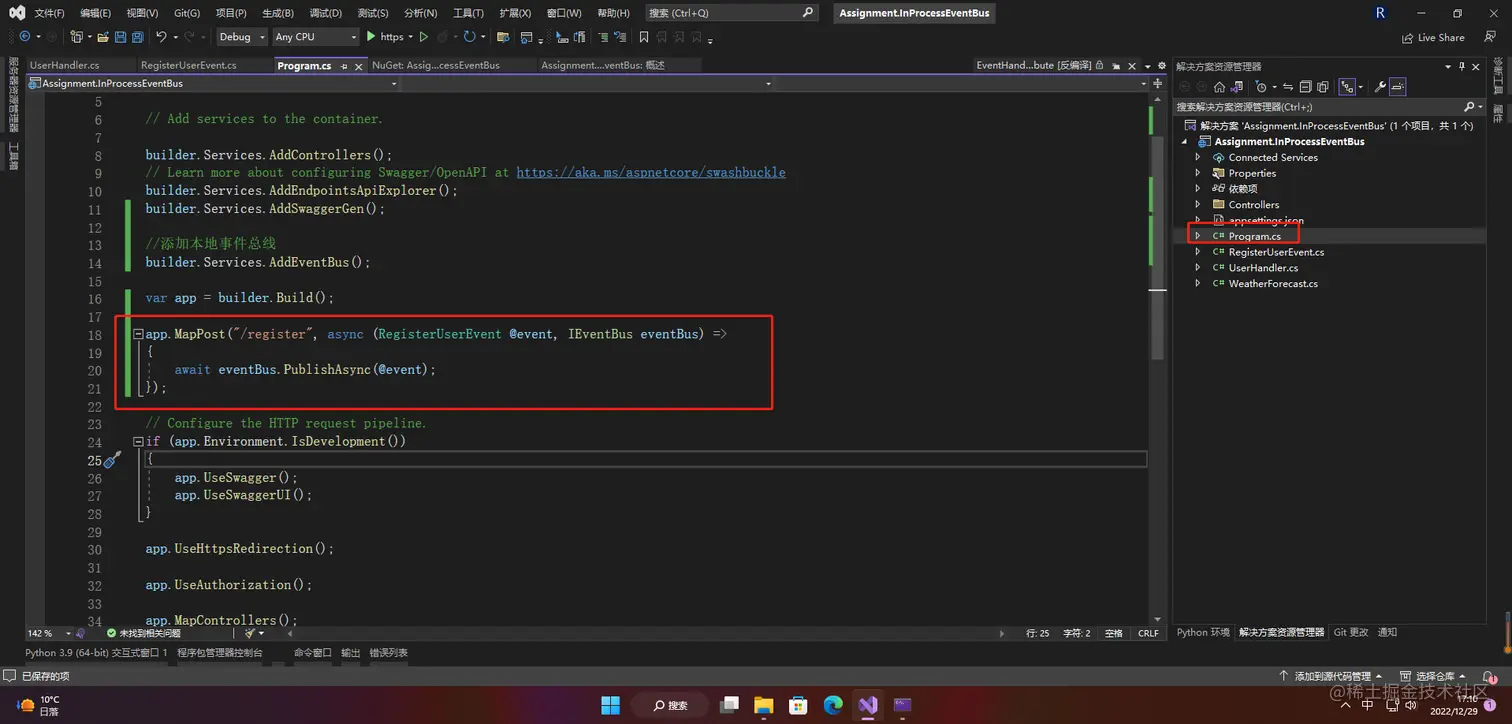Screen dimensions: 1512x724
Task: Open the Git(G) menu
Action: click(187, 13)
